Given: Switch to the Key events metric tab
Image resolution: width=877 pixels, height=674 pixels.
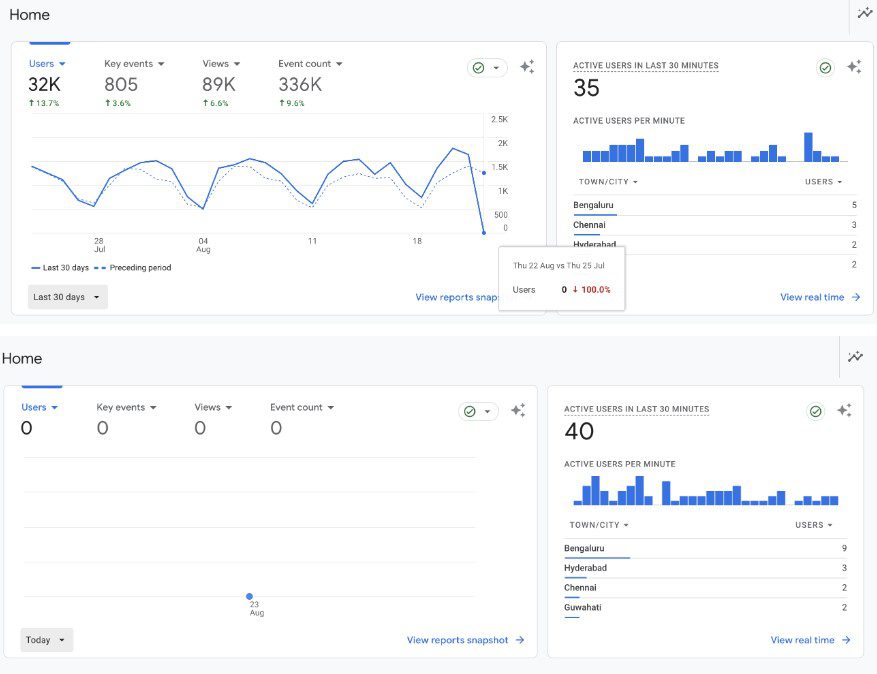Looking at the screenshot, I should 133,63.
